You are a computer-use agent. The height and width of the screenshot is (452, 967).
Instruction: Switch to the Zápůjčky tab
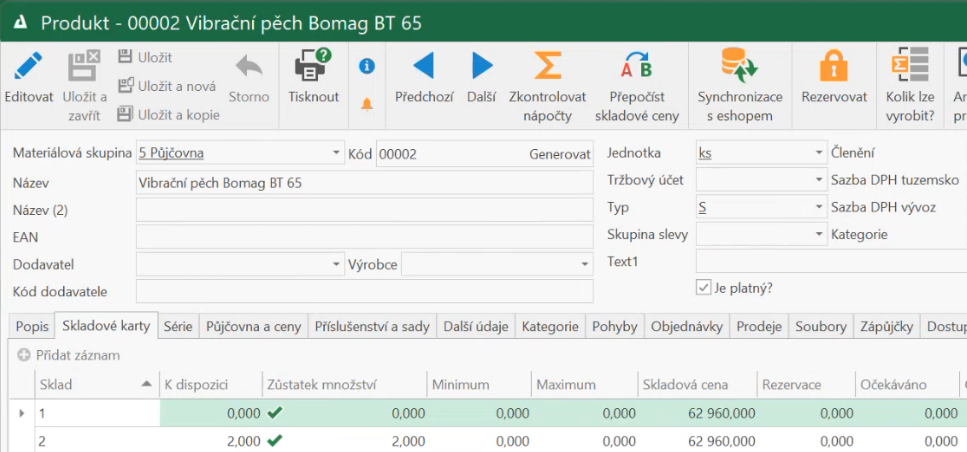[x=886, y=327]
